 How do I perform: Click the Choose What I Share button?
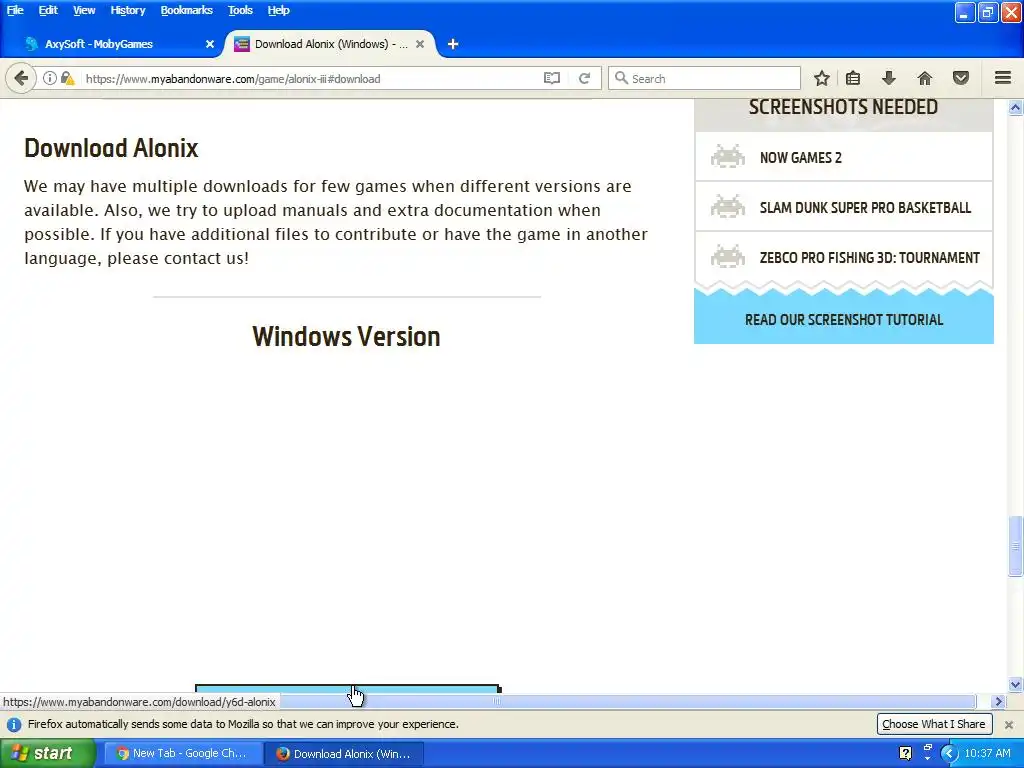pyautogui.click(x=934, y=724)
